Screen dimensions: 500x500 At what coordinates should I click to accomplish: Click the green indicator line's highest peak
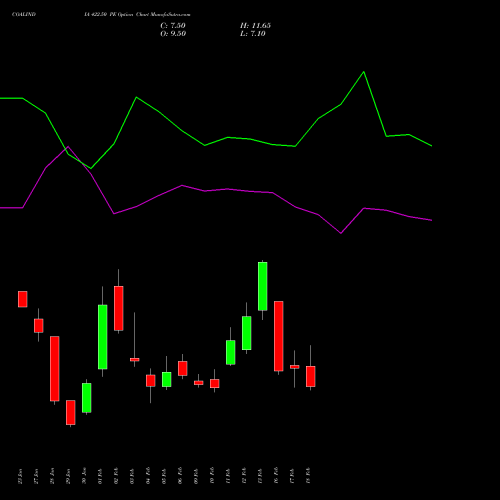364,72
